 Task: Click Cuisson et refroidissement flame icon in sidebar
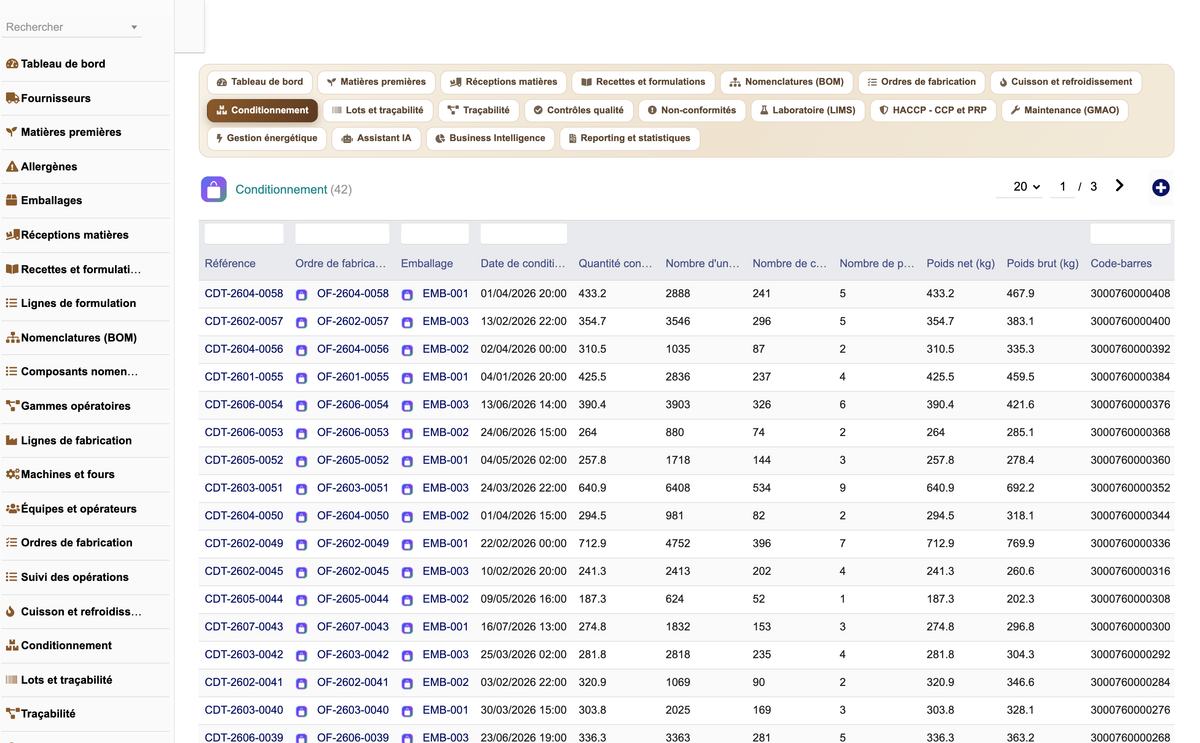click(x=12, y=611)
